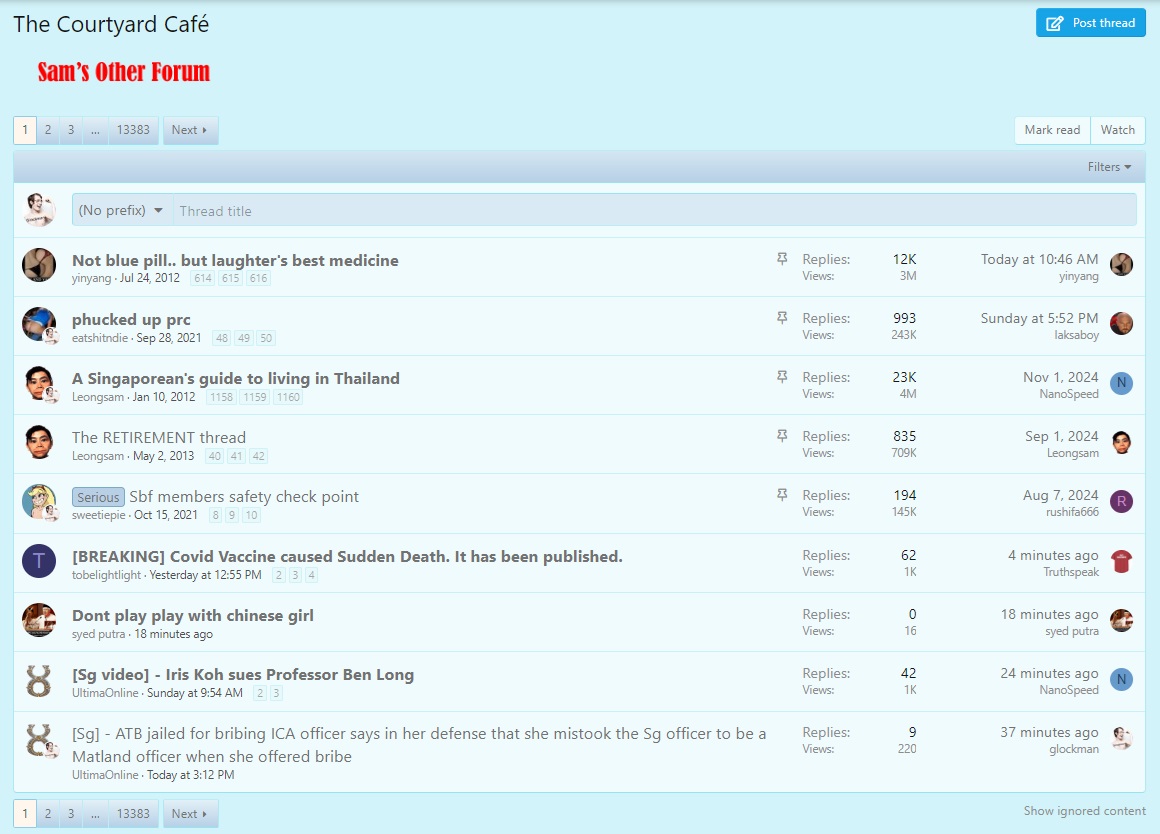Go to page 2 in top pagination
Screen dimensions: 1160x834
tap(47, 130)
